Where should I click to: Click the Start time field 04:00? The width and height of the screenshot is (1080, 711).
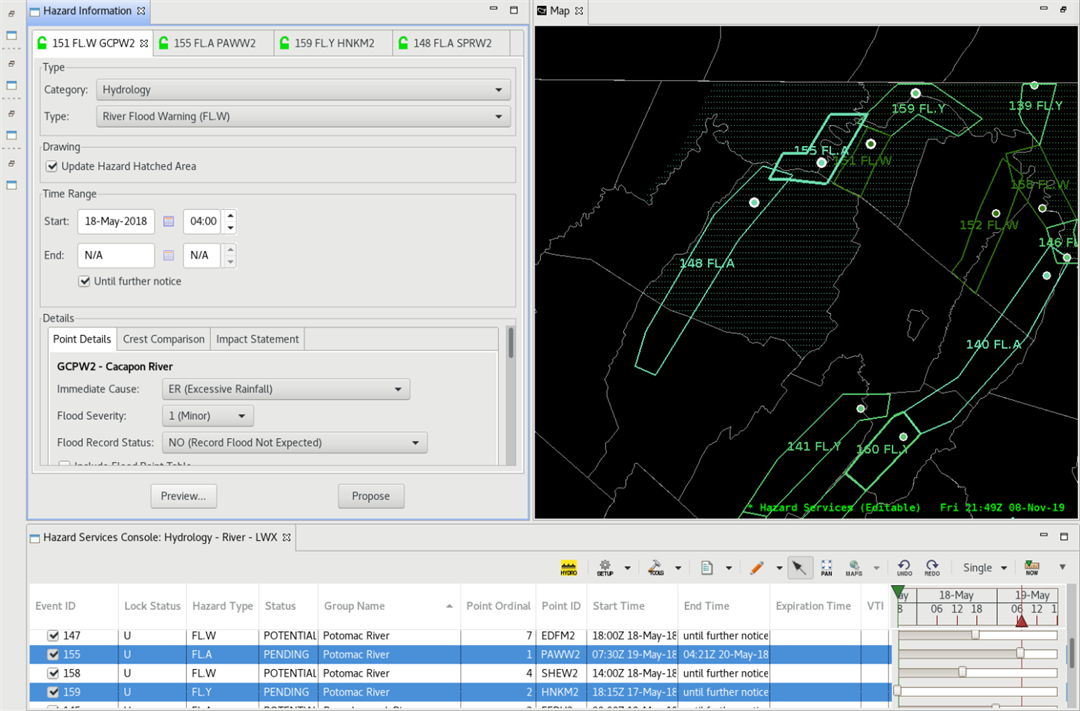(x=203, y=221)
